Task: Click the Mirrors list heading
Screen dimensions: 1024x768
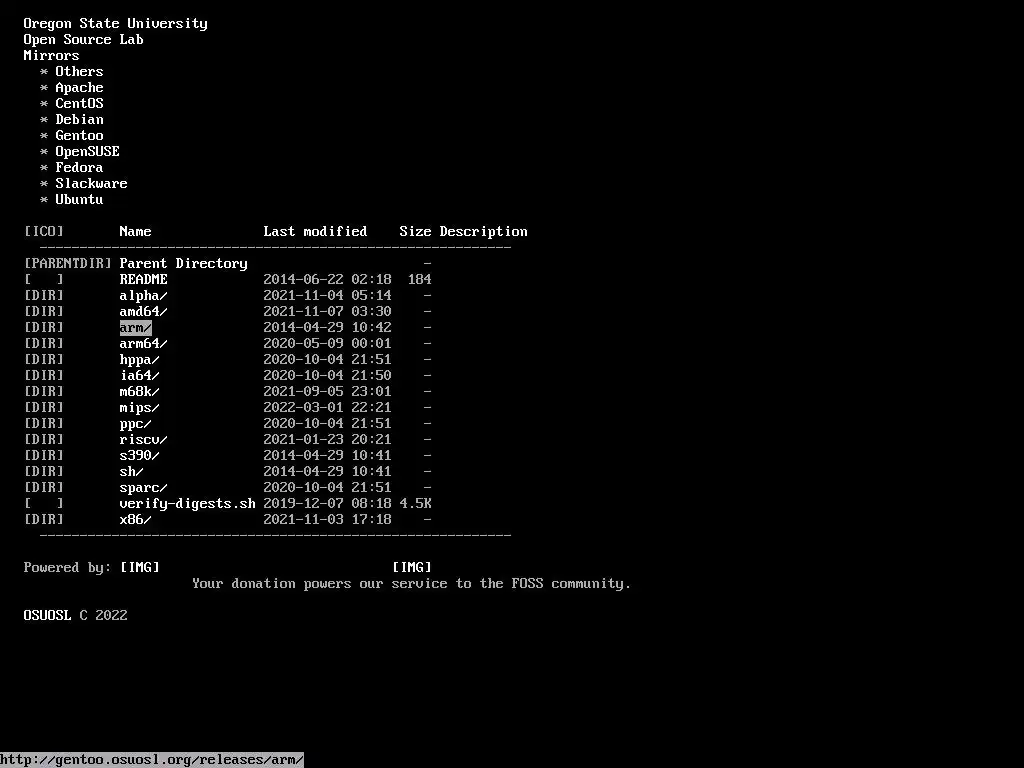Action: (x=51, y=56)
